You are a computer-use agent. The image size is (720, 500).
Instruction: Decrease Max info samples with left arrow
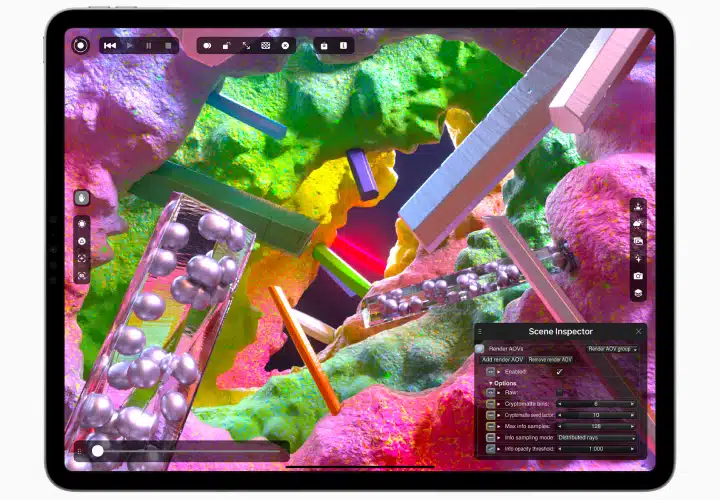tap(560, 426)
